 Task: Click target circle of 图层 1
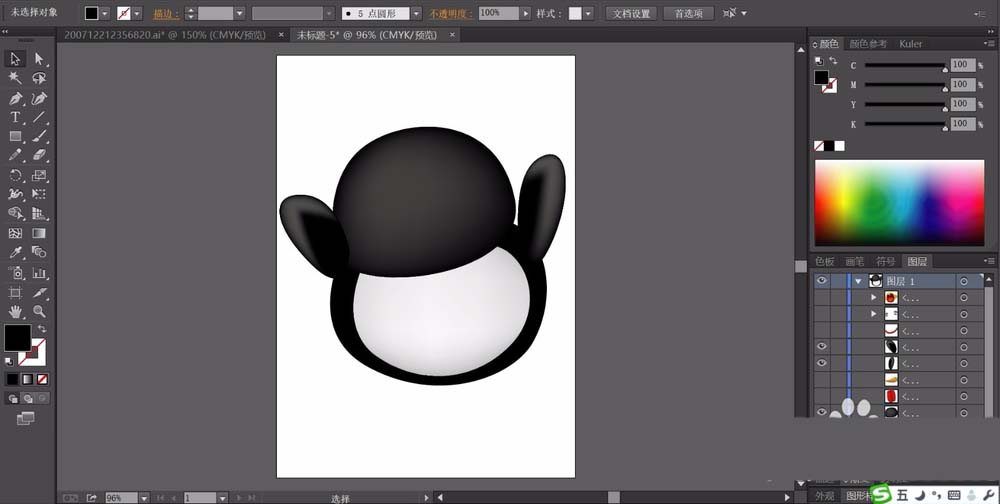click(x=963, y=281)
